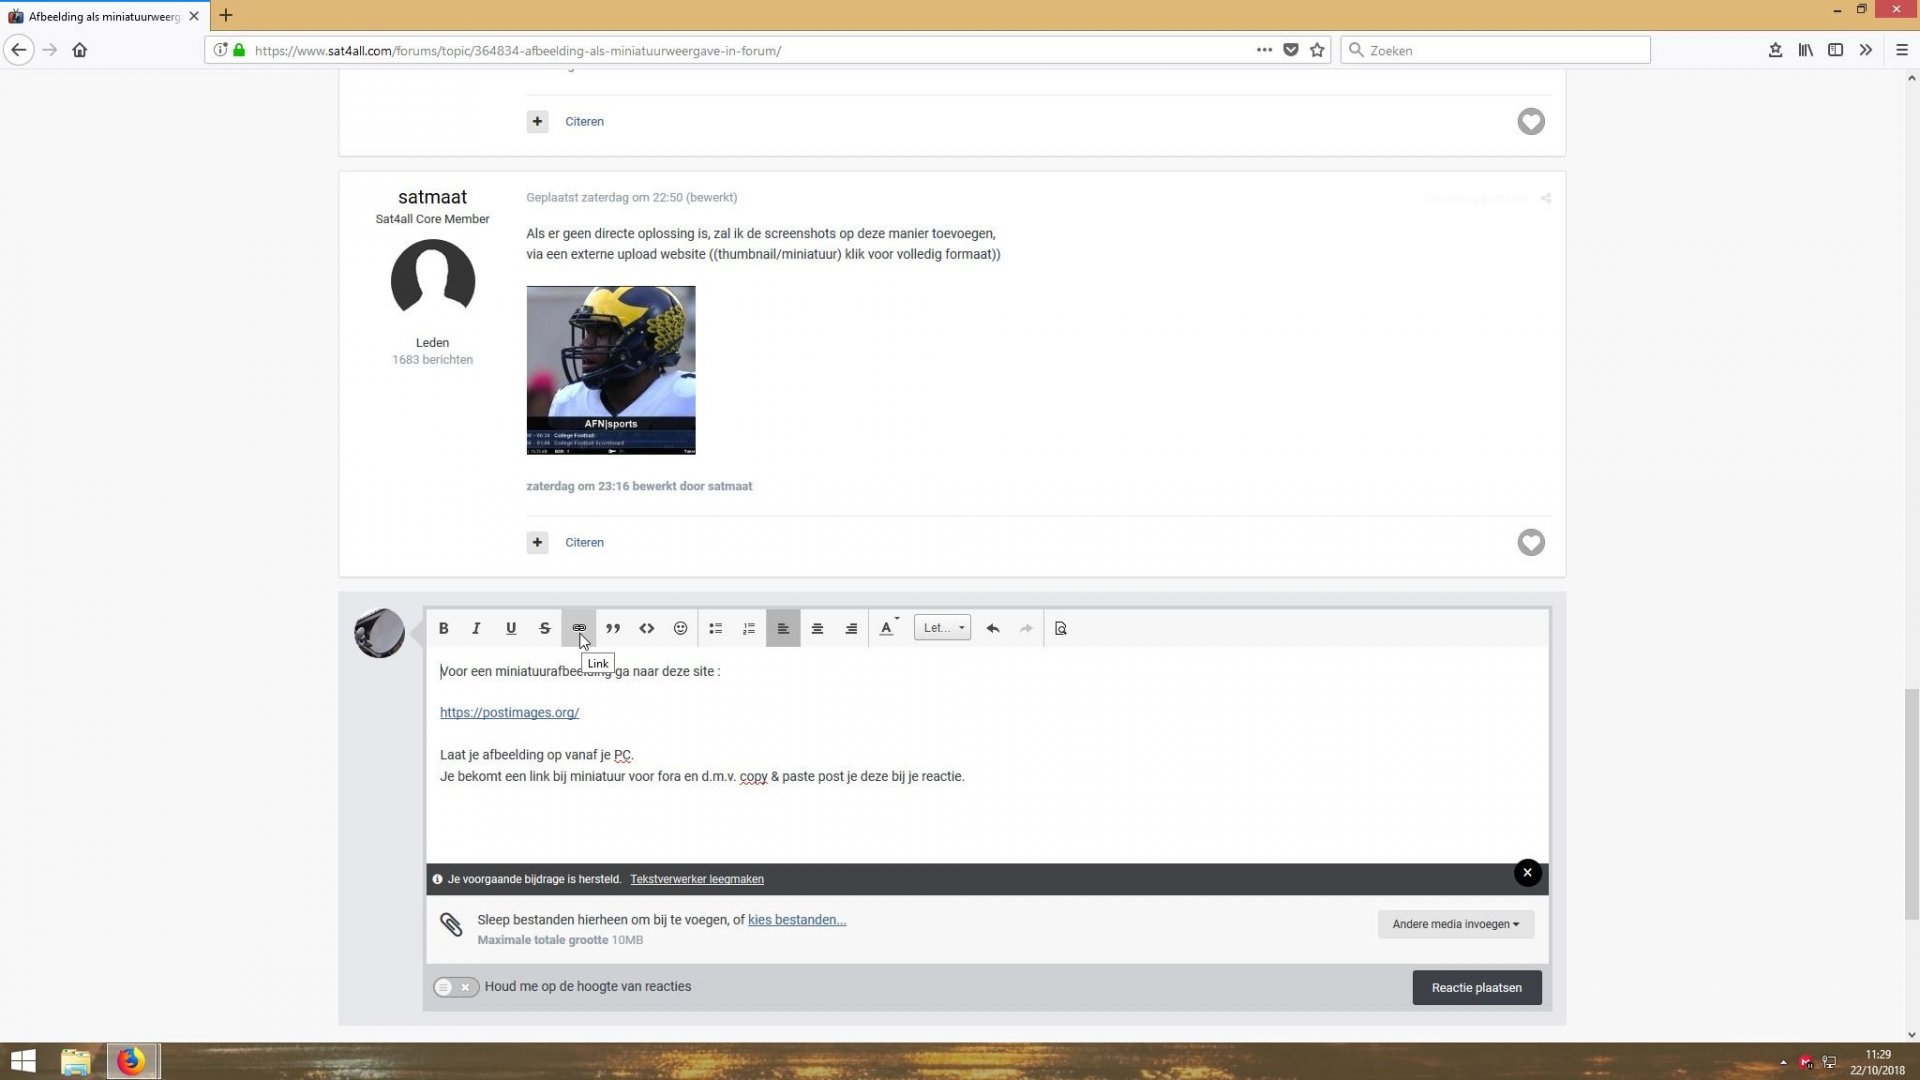Click the strikethrough formatting icon

coord(545,628)
